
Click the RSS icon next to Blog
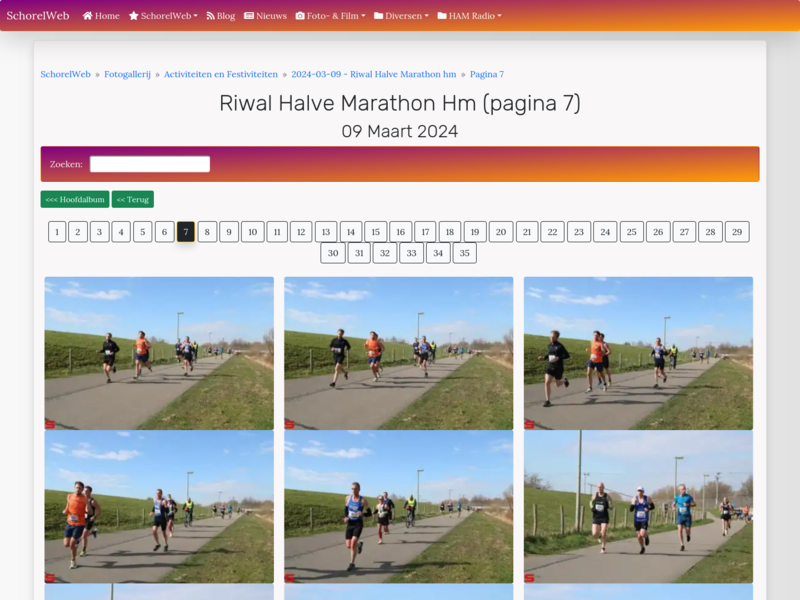pyautogui.click(x=210, y=16)
